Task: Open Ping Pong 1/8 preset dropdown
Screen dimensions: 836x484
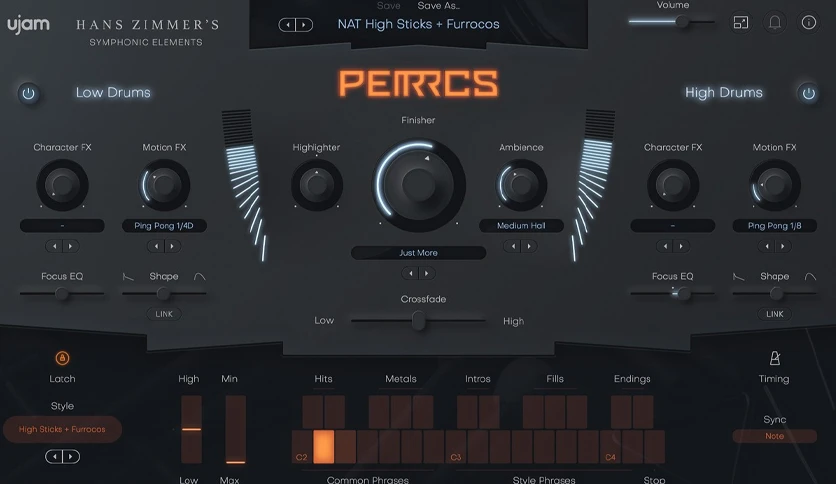Action: [775, 225]
